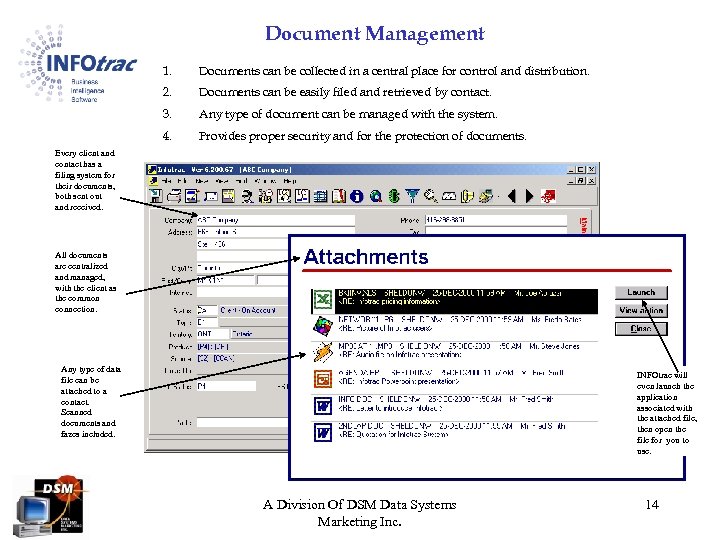Image resolution: width=720 pixels, height=540 pixels.
Task: Click the Client - On Account status text
Action: (248, 310)
